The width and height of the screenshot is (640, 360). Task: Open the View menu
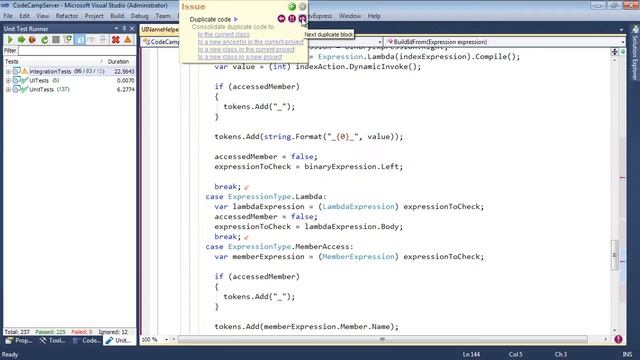point(42,16)
